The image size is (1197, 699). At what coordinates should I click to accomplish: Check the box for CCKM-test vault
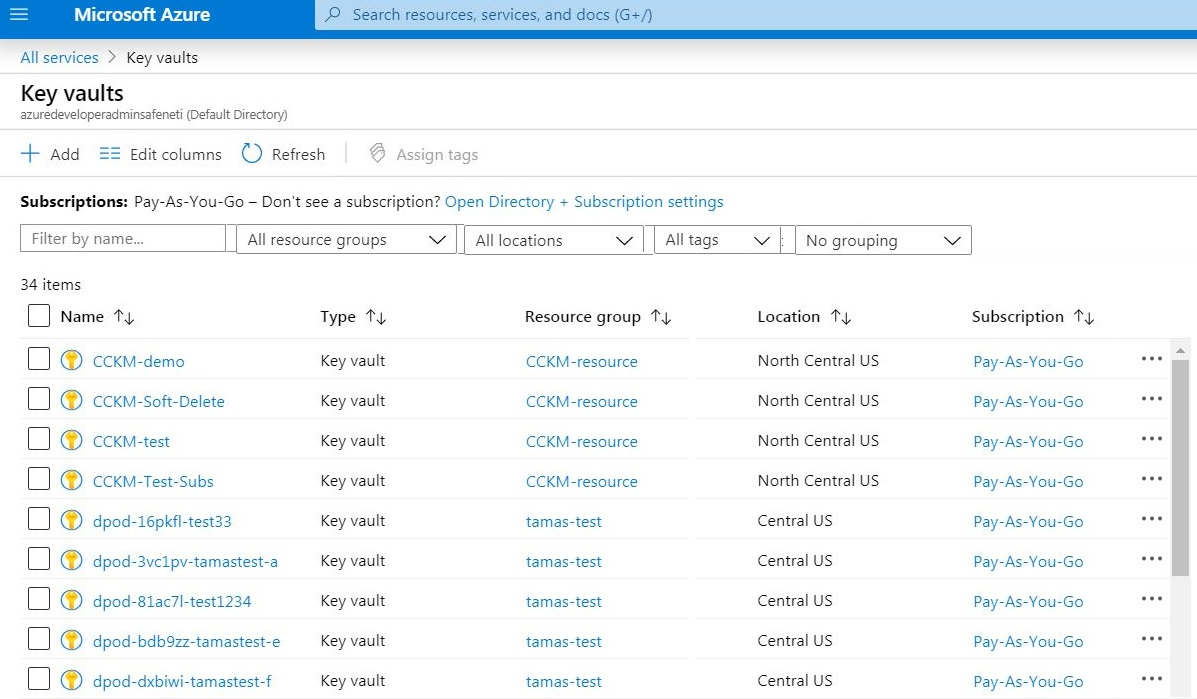coord(39,440)
